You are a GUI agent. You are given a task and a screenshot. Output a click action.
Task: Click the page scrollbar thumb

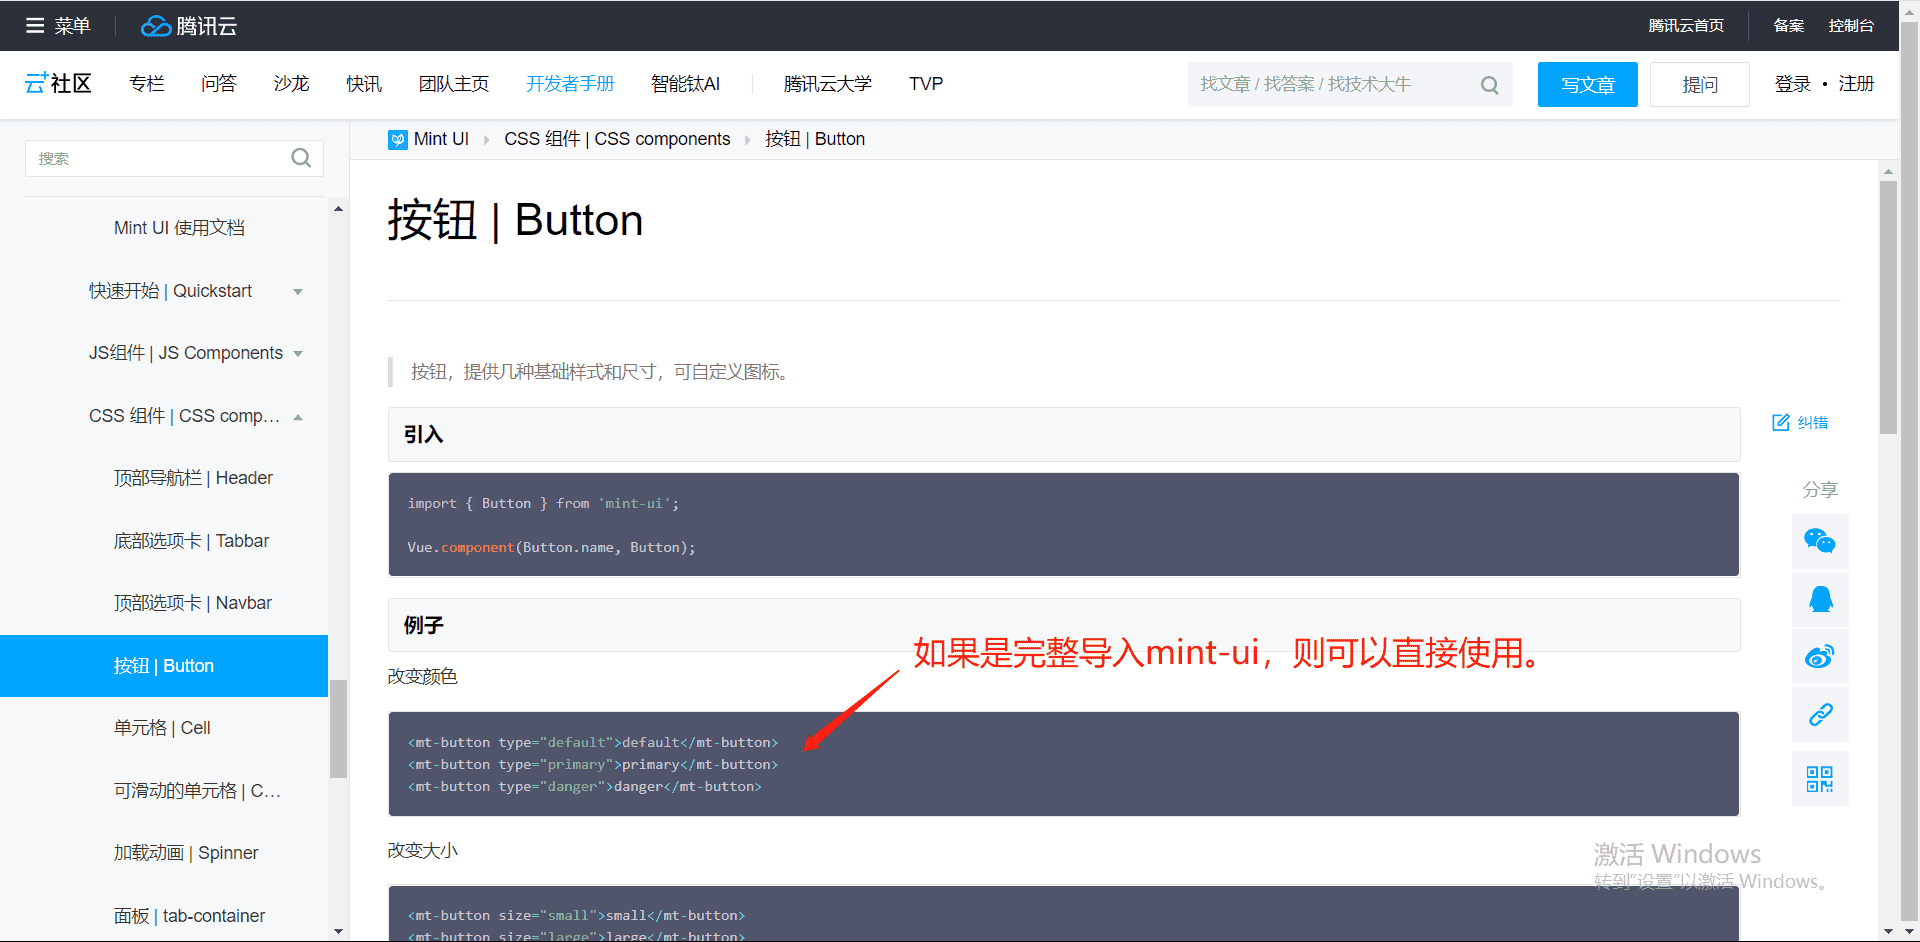pyautogui.click(x=1888, y=307)
